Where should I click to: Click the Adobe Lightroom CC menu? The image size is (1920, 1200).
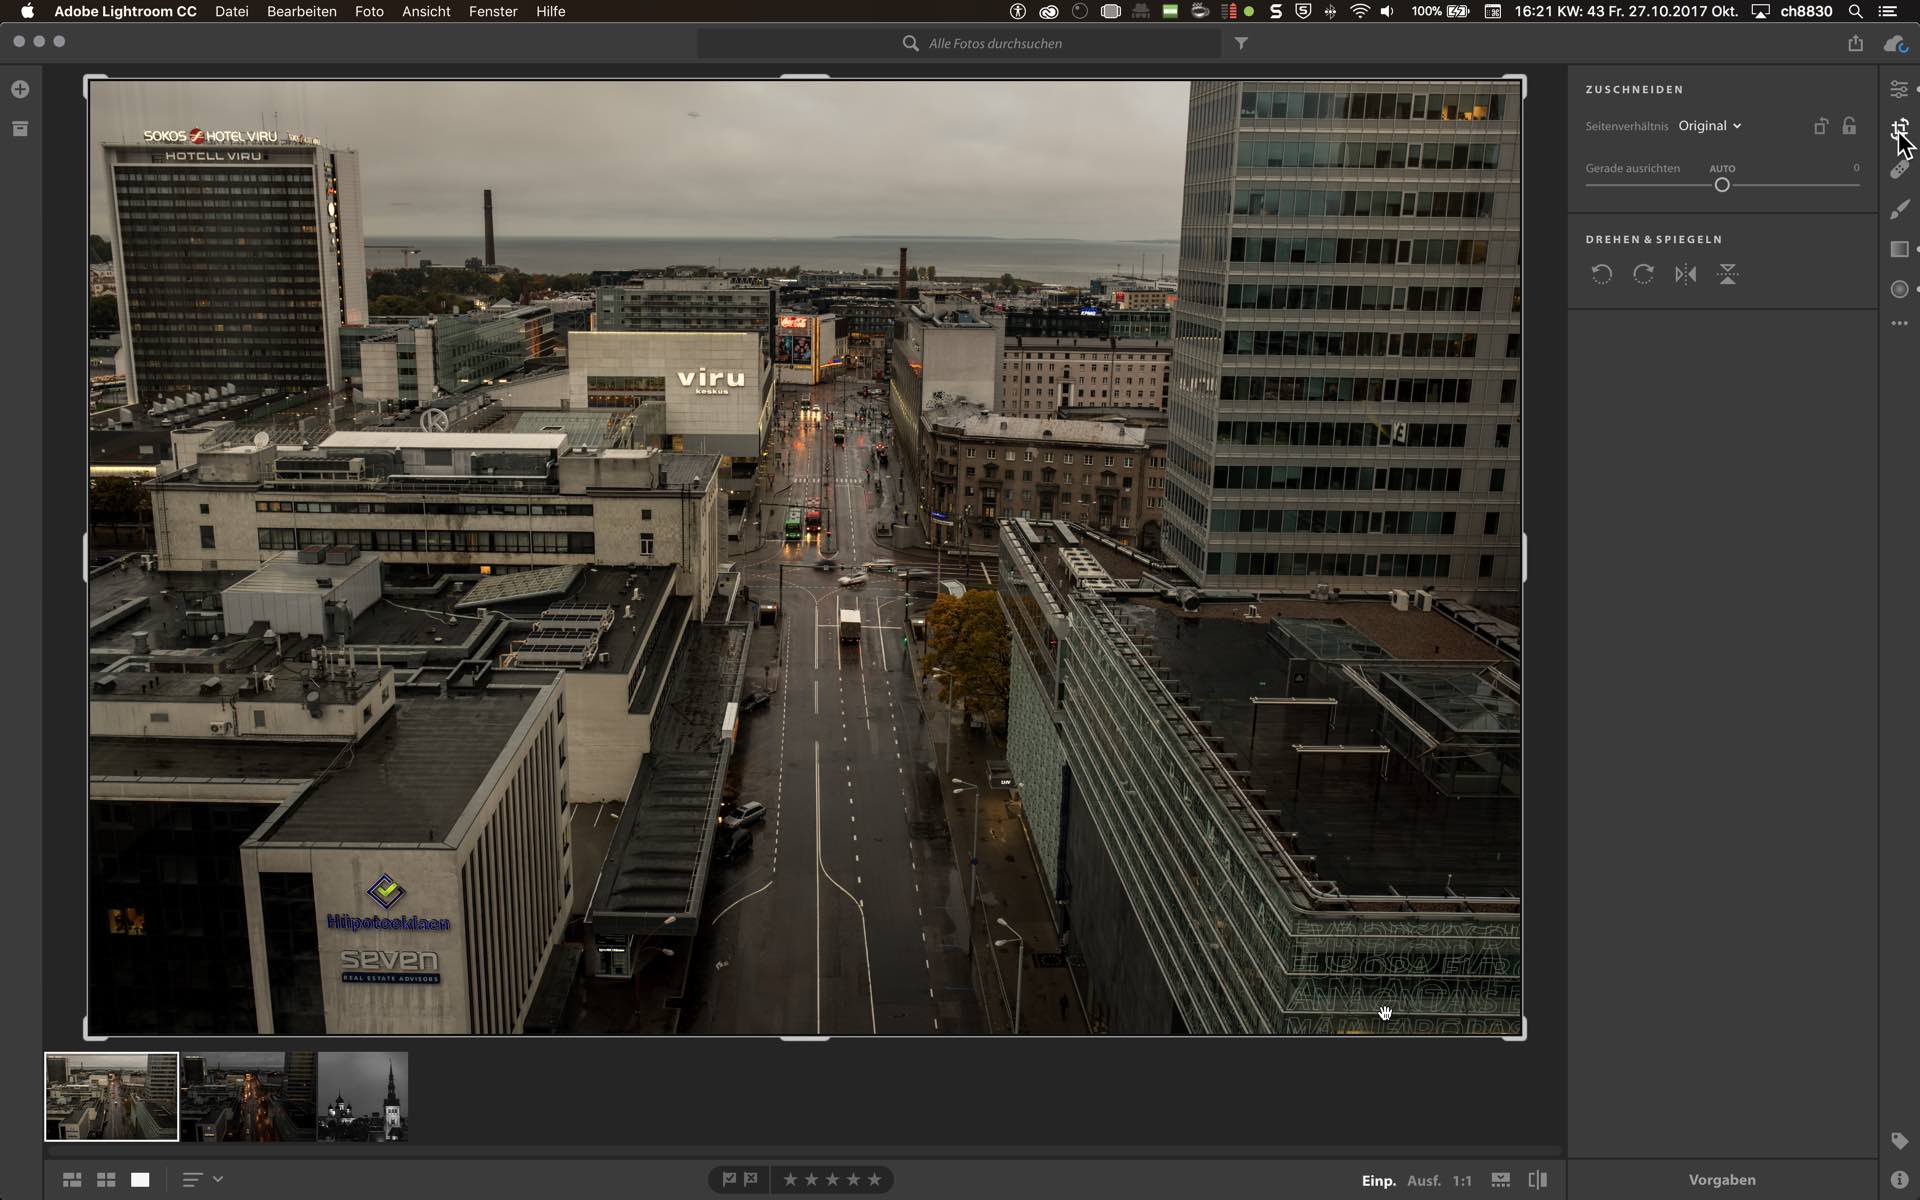click(125, 11)
